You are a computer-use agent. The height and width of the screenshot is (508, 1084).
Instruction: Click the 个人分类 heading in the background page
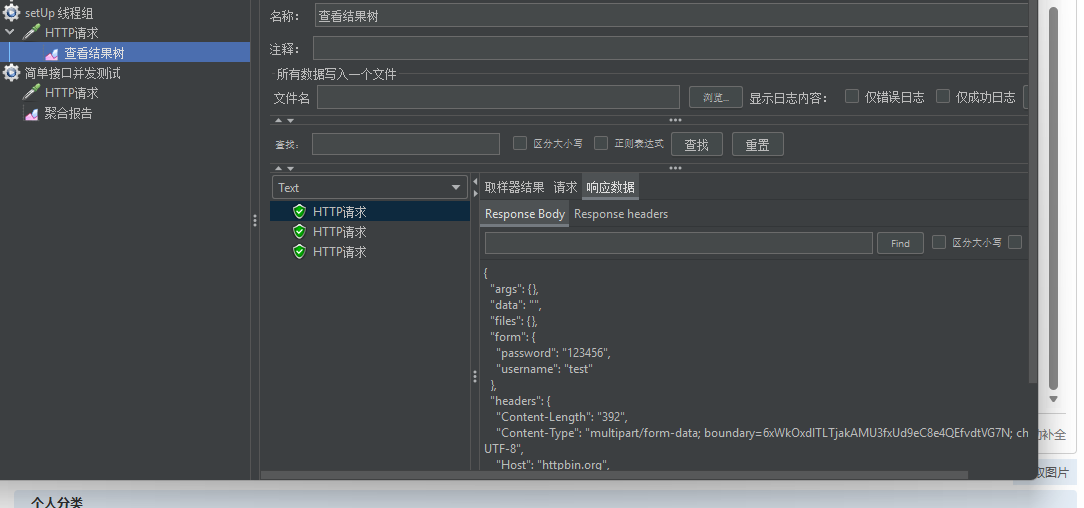point(57,502)
